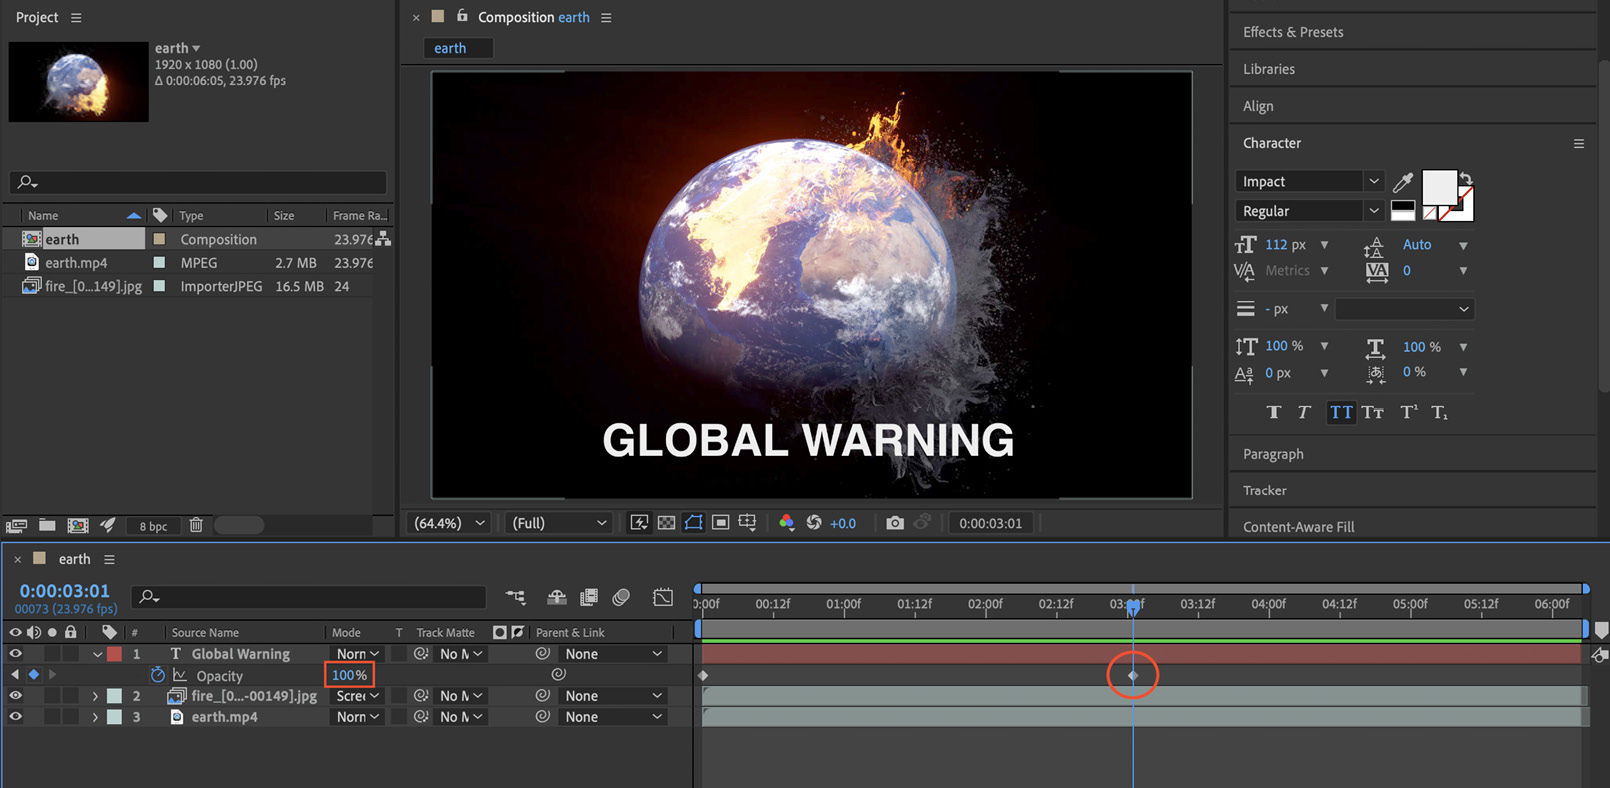
Task: Delete selected project item trash icon
Action: point(196,525)
